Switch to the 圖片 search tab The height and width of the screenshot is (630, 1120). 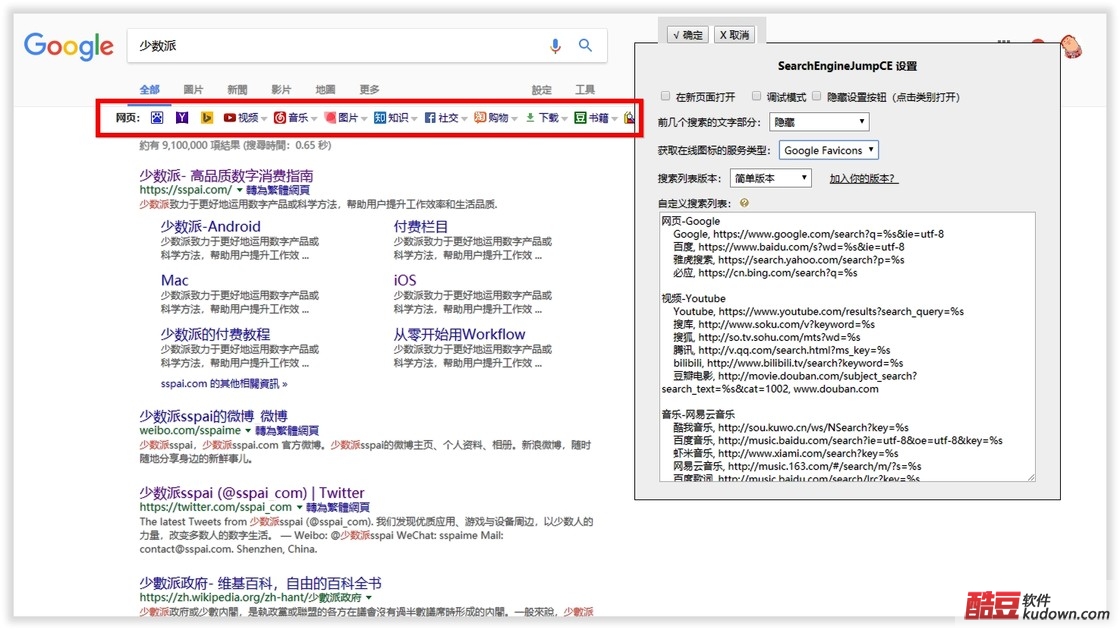click(x=194, y=89)
